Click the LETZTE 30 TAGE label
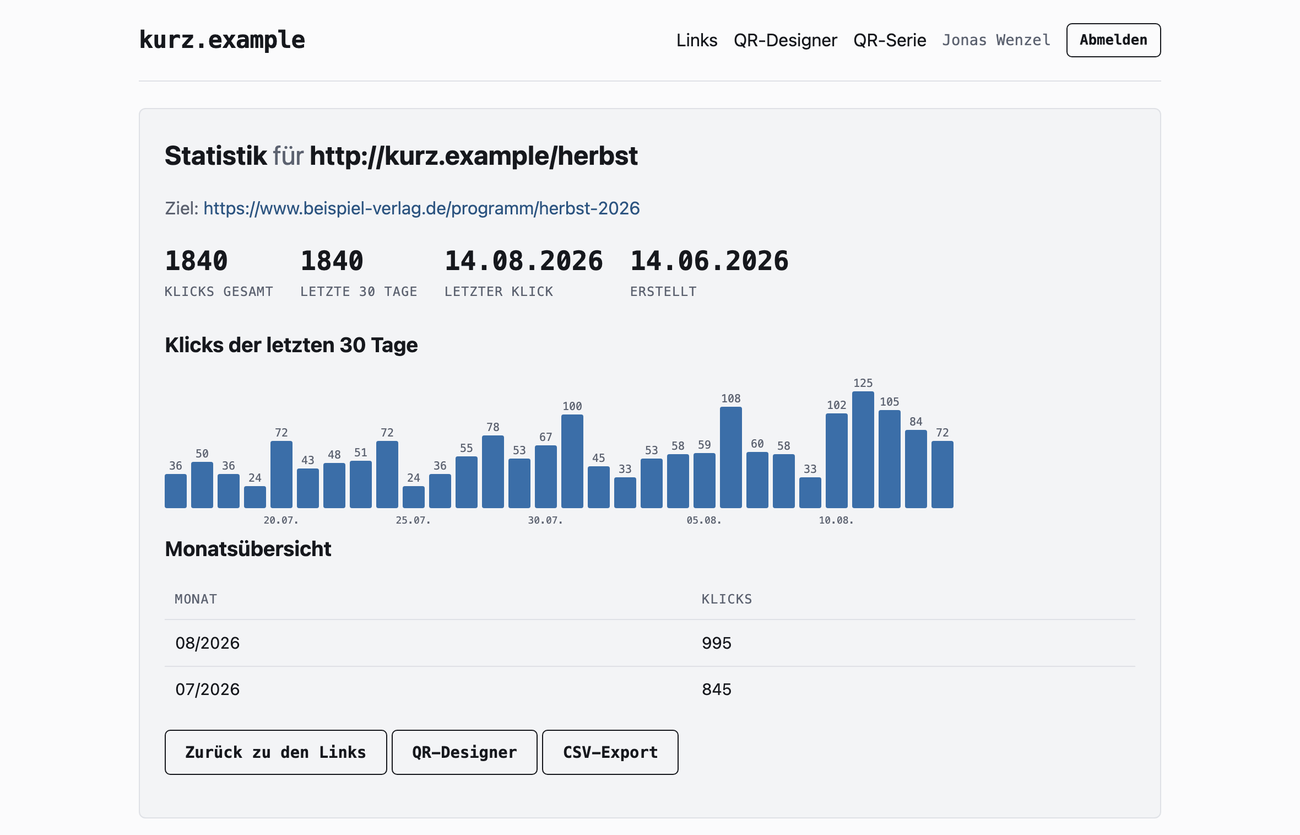Image resolution: width=1300 pixels, height=835 pixels. [359, 292]
